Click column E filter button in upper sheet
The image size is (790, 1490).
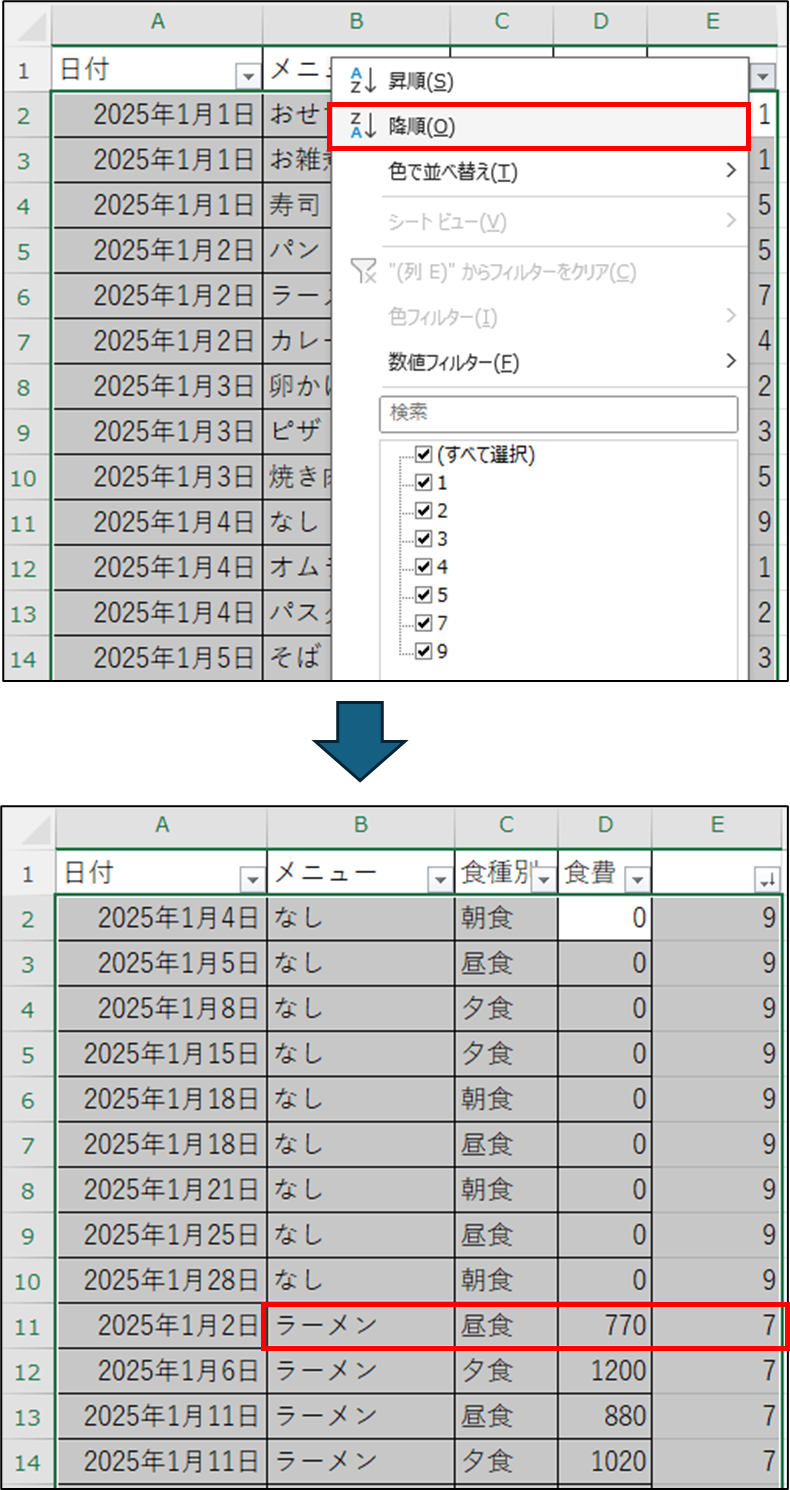coord(763,76)
